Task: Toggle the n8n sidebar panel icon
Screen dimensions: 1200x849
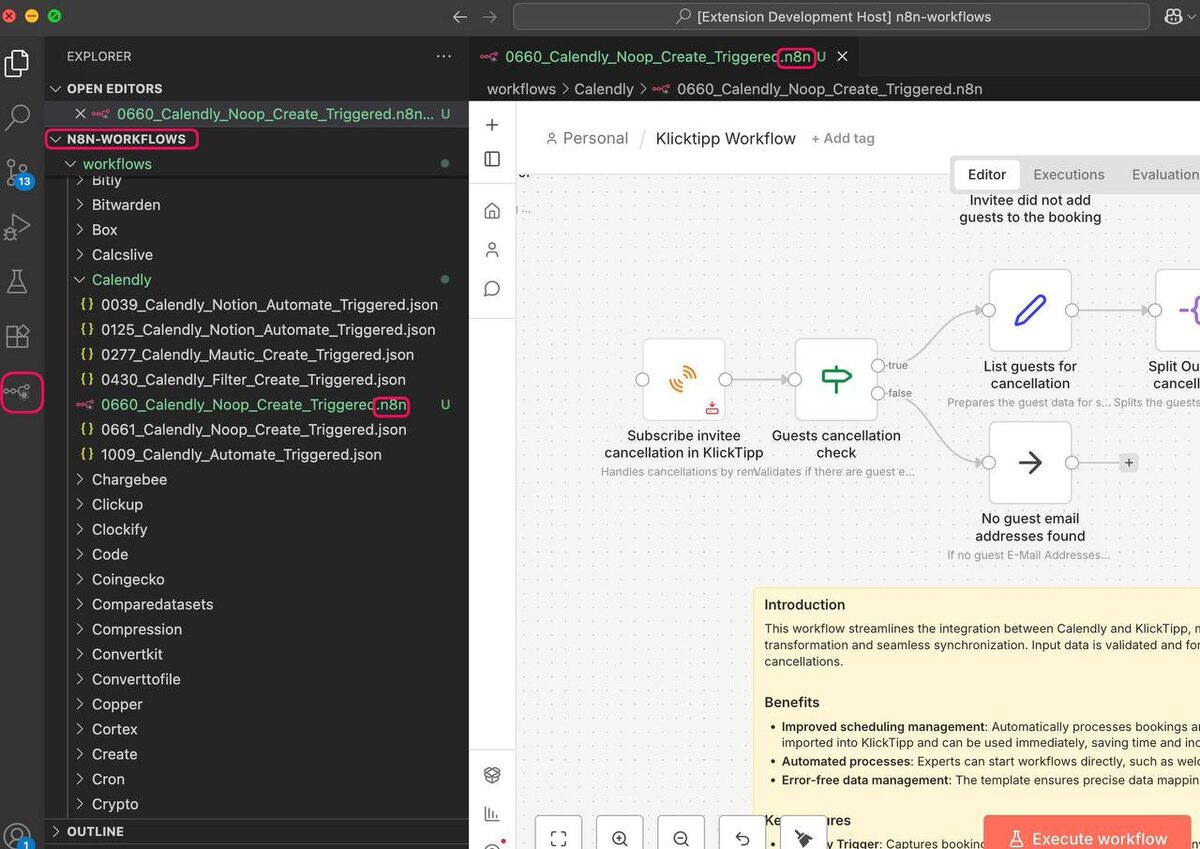Action: [492, 159]
